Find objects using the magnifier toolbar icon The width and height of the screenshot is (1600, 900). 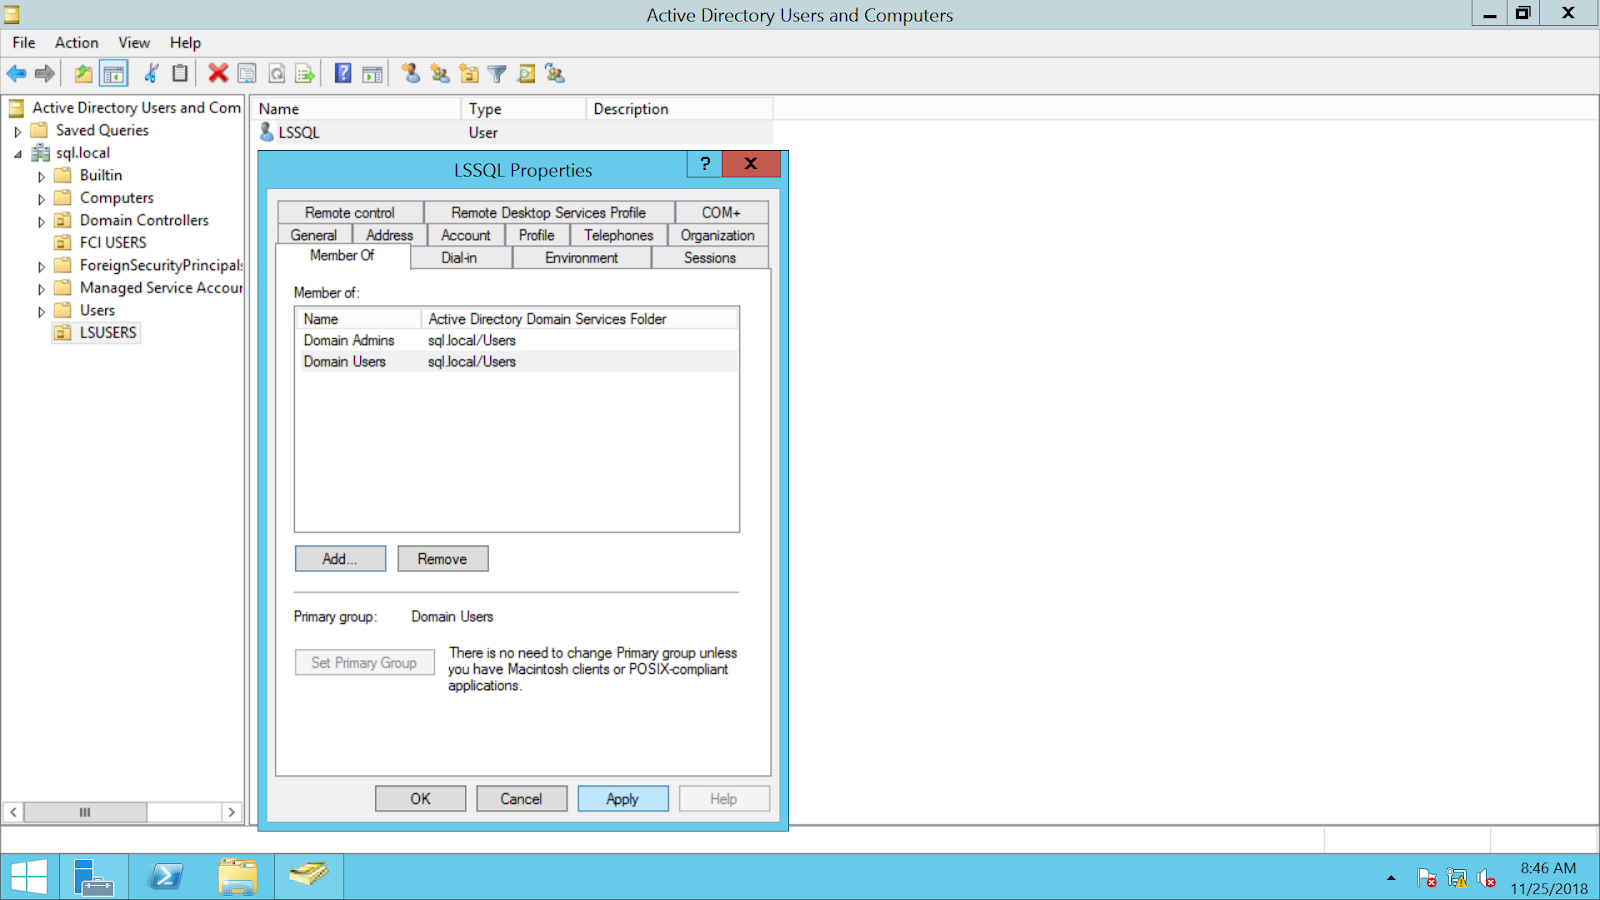pyautogui.click(x=526, y=73)
